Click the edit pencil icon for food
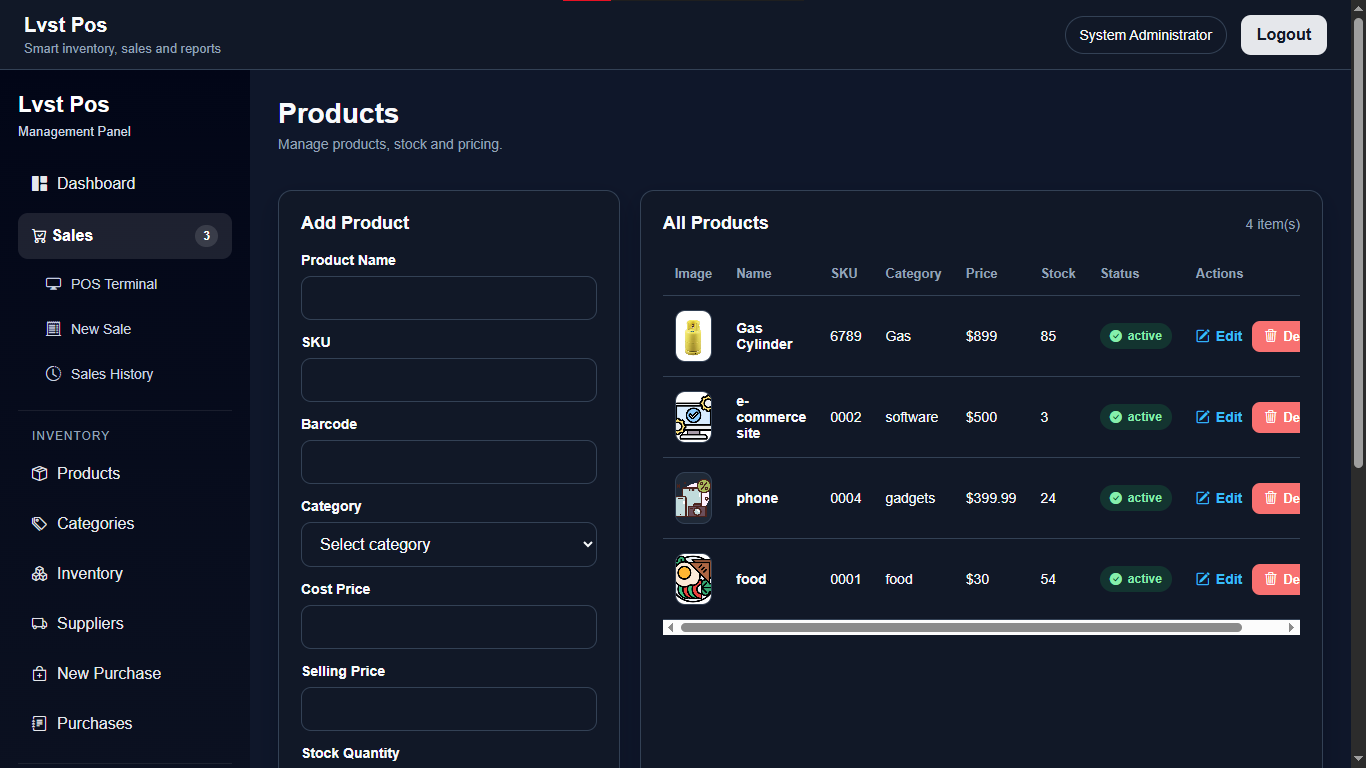Viewport: 1366px width, 768px height. 1203,579
